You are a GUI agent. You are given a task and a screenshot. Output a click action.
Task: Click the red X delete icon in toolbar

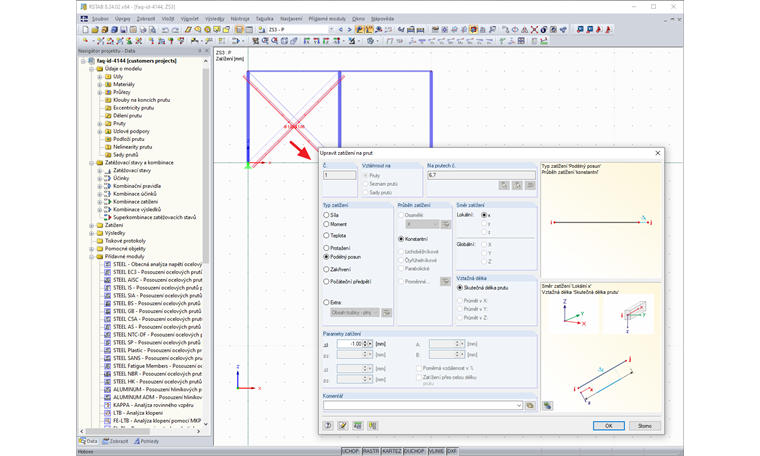(534, 30)
